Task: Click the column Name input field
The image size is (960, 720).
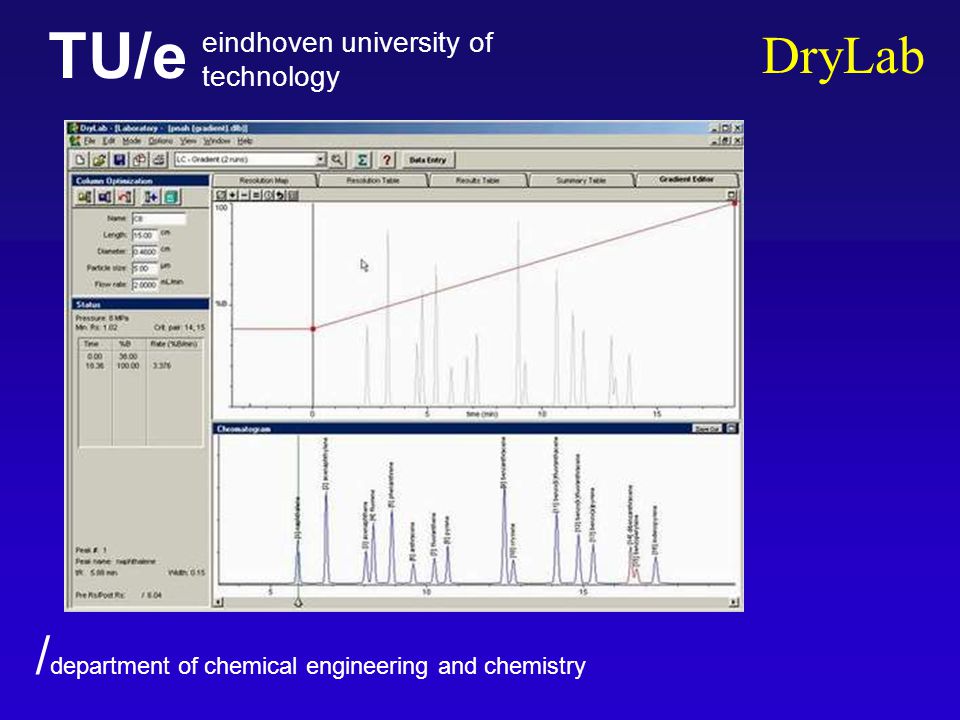Action: click(x=159, y=219)
